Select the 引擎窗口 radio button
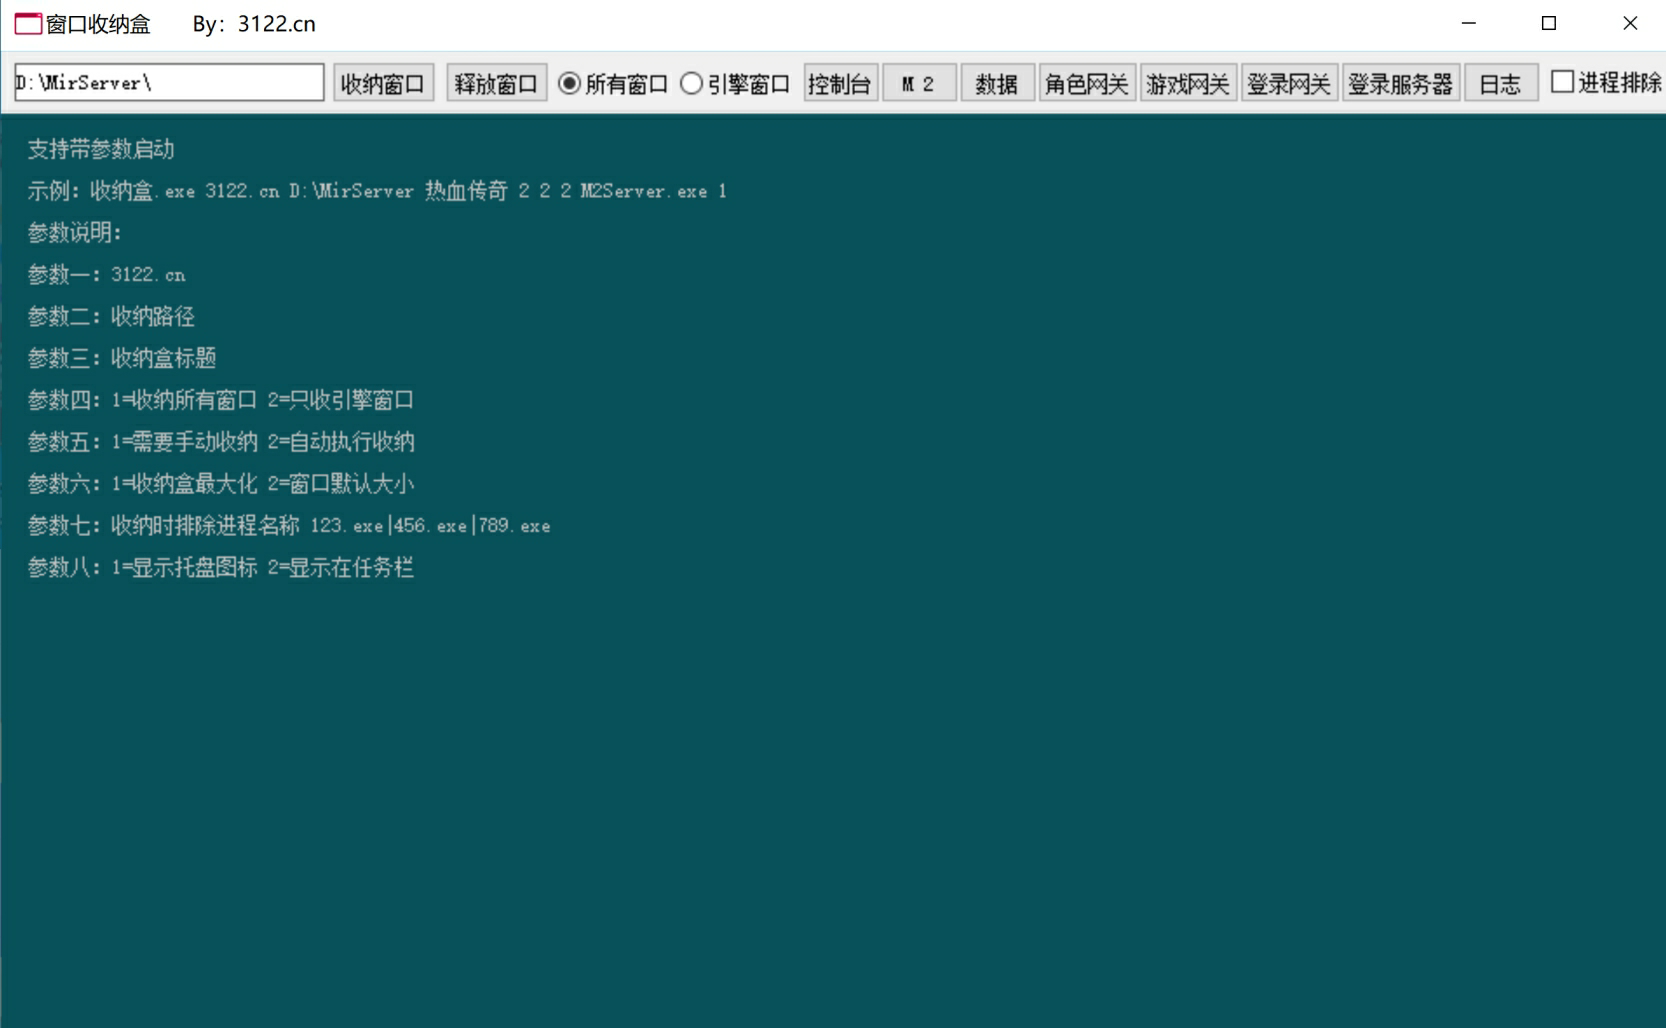This screenshot has width=1666, height=1028. [x=735, y=84]
